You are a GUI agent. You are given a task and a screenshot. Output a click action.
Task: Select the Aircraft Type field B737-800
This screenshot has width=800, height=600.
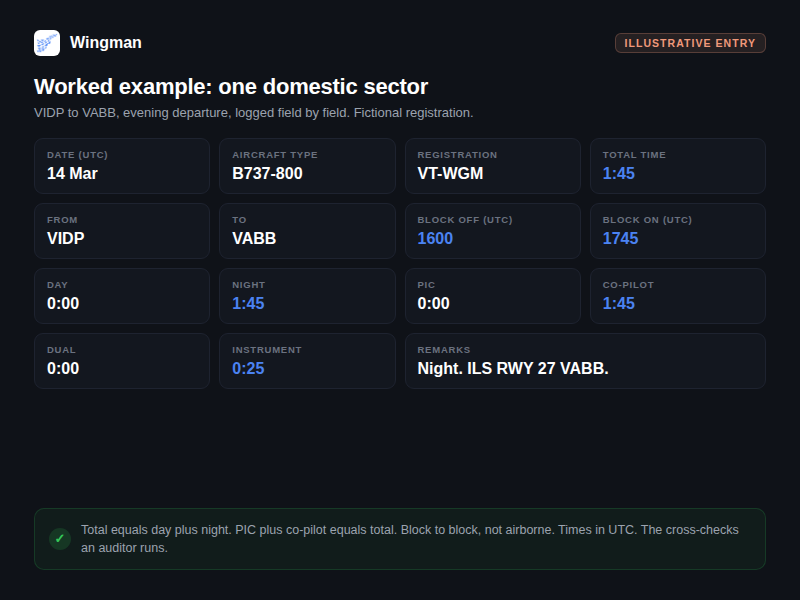coord(307,166)
